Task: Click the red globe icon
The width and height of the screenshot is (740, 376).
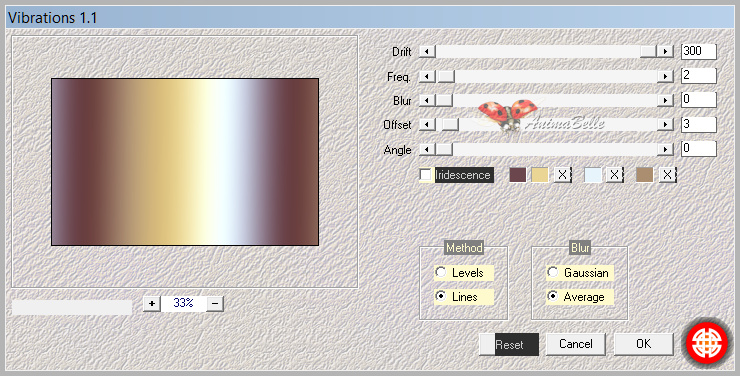Action: coord(707,343)
